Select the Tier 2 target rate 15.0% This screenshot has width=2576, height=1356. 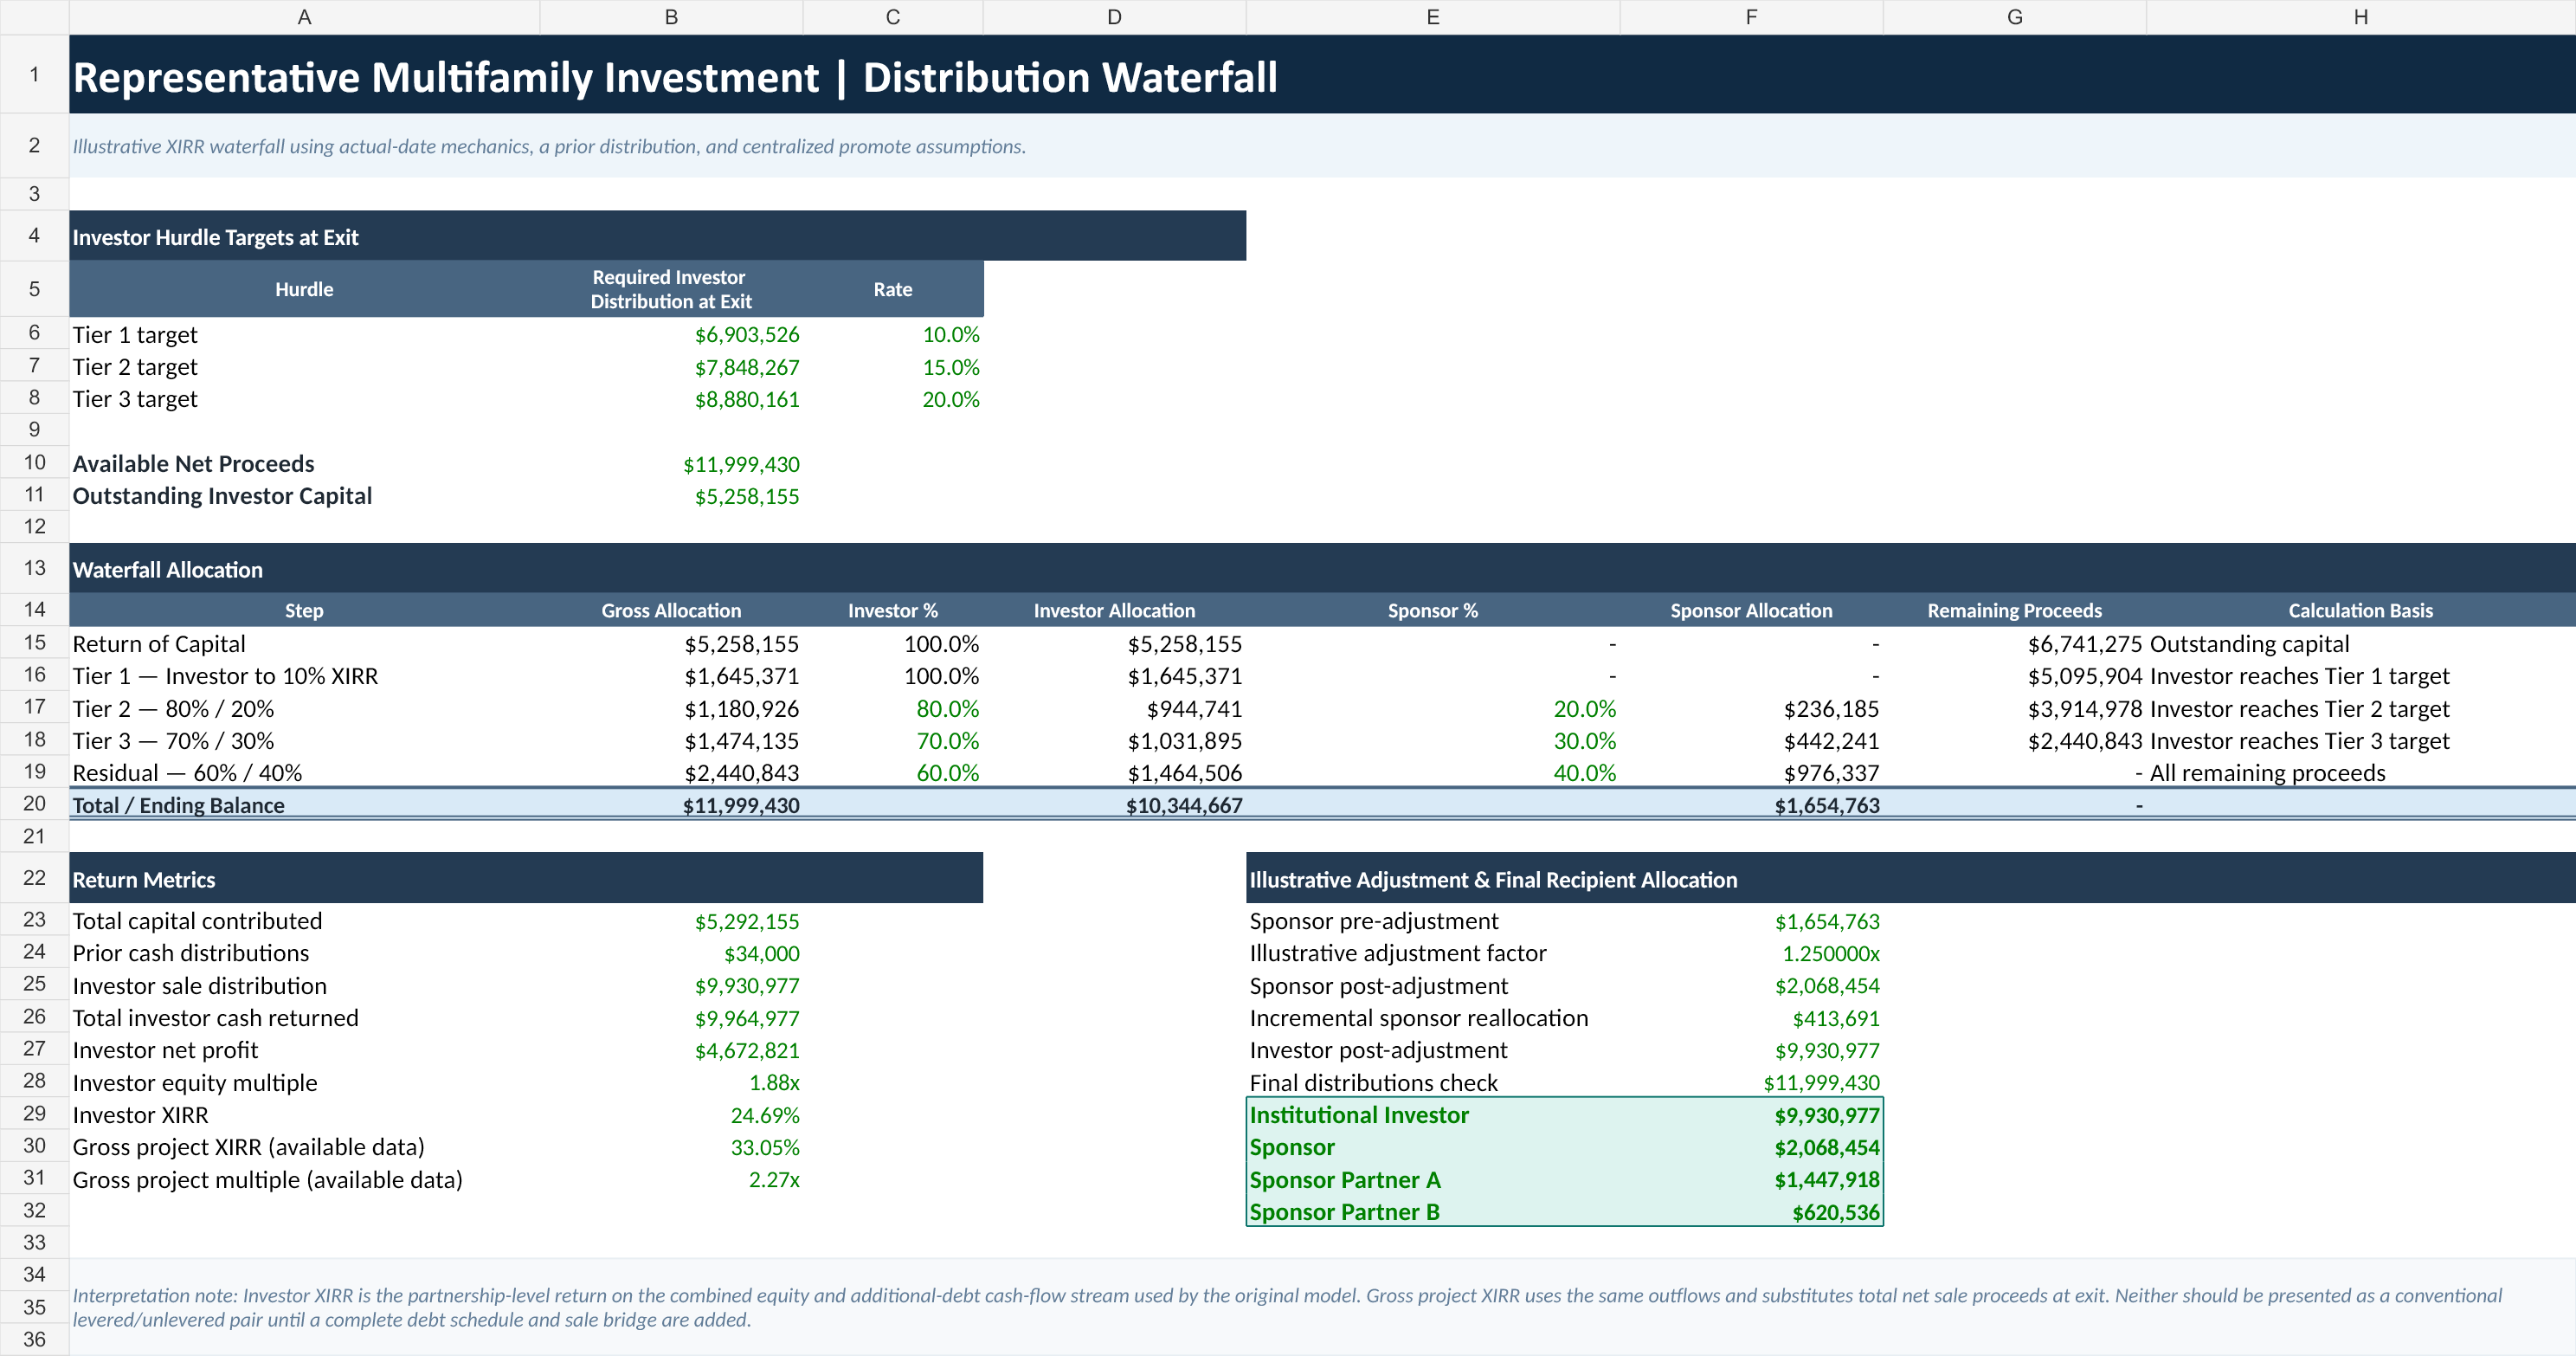tap(950, 367)
